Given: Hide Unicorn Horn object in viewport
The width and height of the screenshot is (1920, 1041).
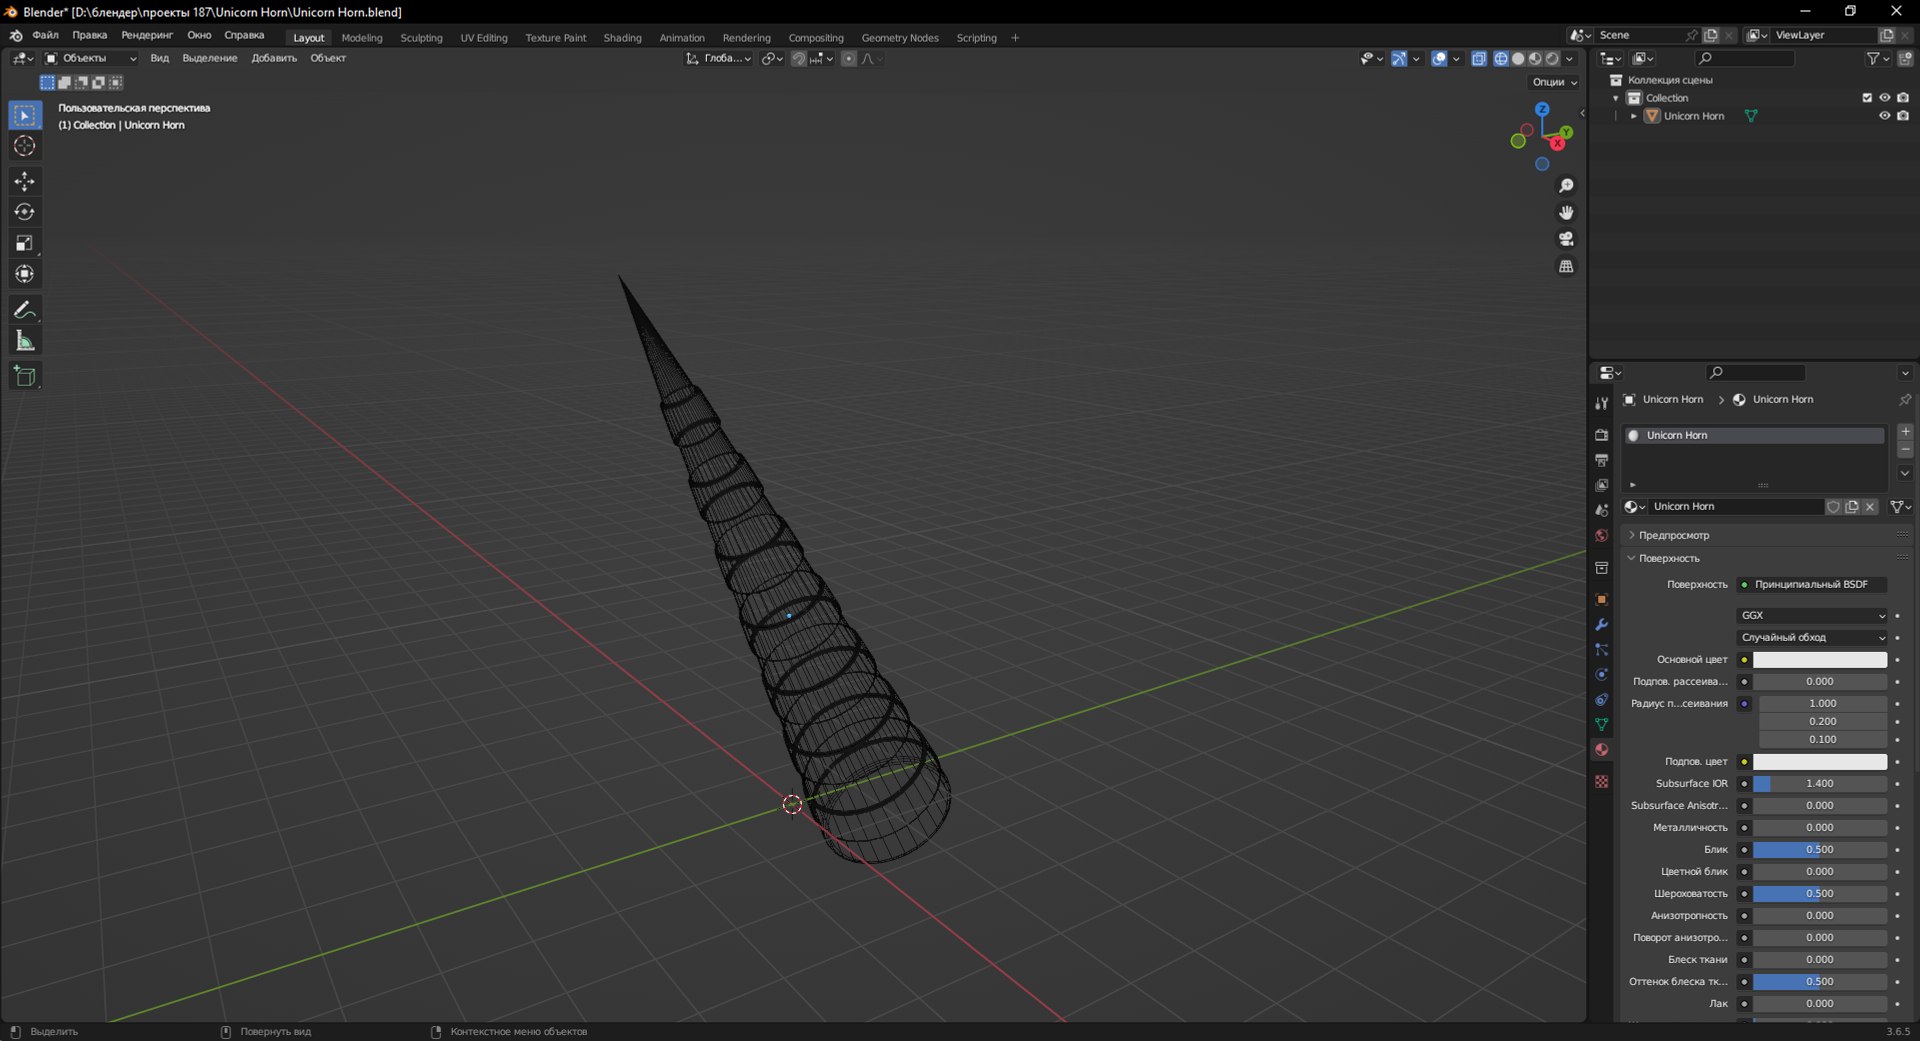Looking at the screenshot, I should 1884,116.
